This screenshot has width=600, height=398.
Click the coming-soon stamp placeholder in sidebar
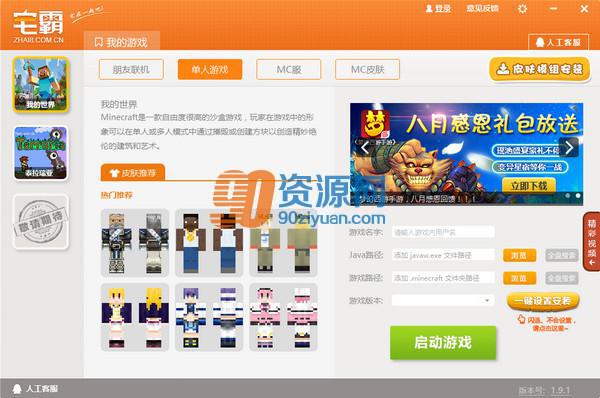tap(41, 222)
